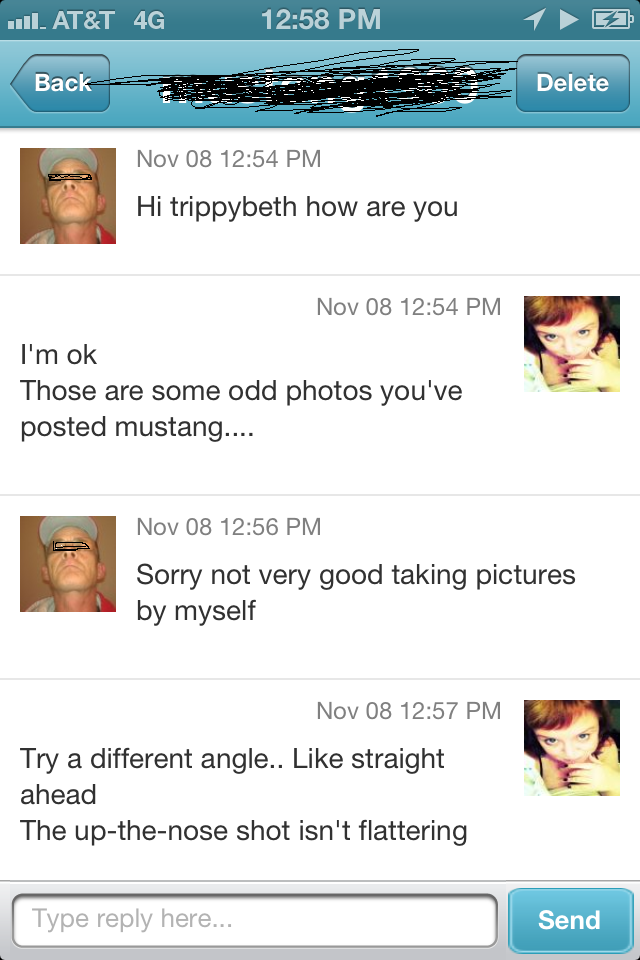Tap the Back button in header
Viewport: 640px width, 960px height.
tap(60, 84)
